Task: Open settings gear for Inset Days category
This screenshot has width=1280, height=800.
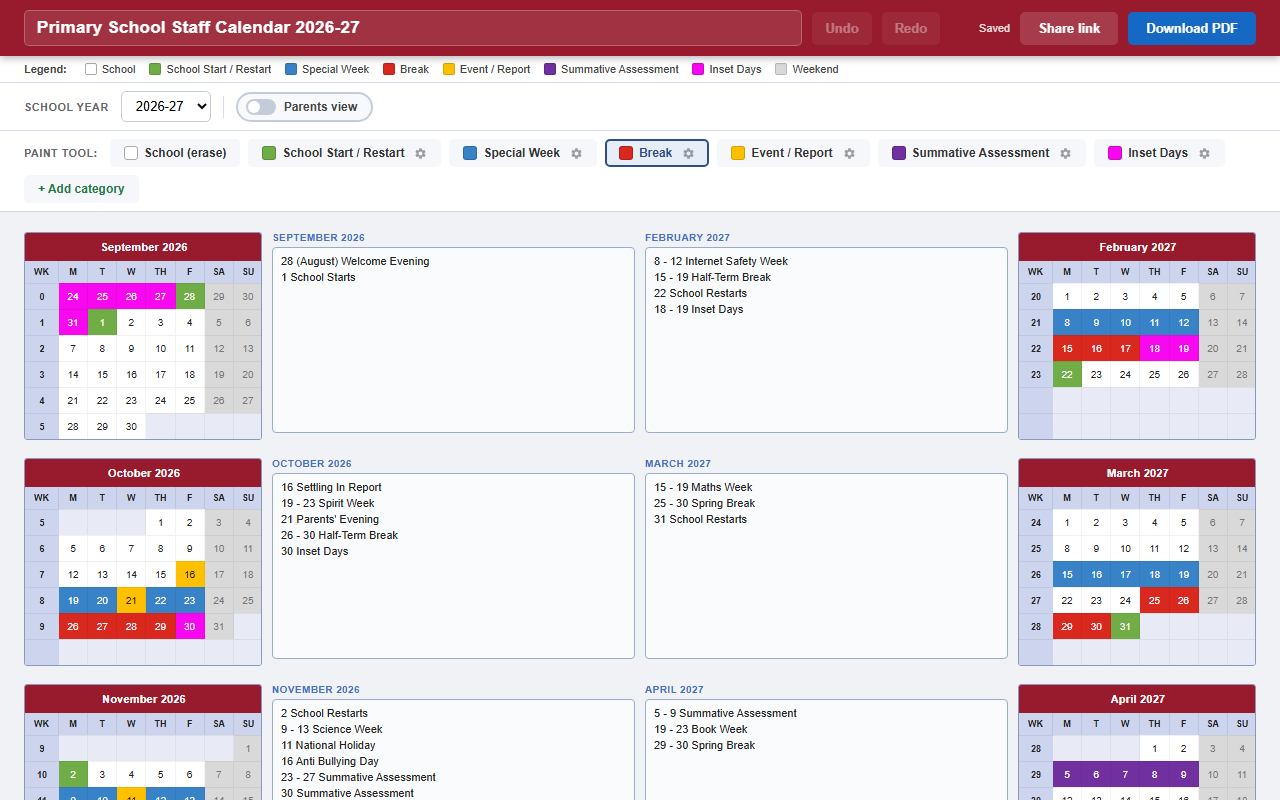Action: tap(1205, 153)
